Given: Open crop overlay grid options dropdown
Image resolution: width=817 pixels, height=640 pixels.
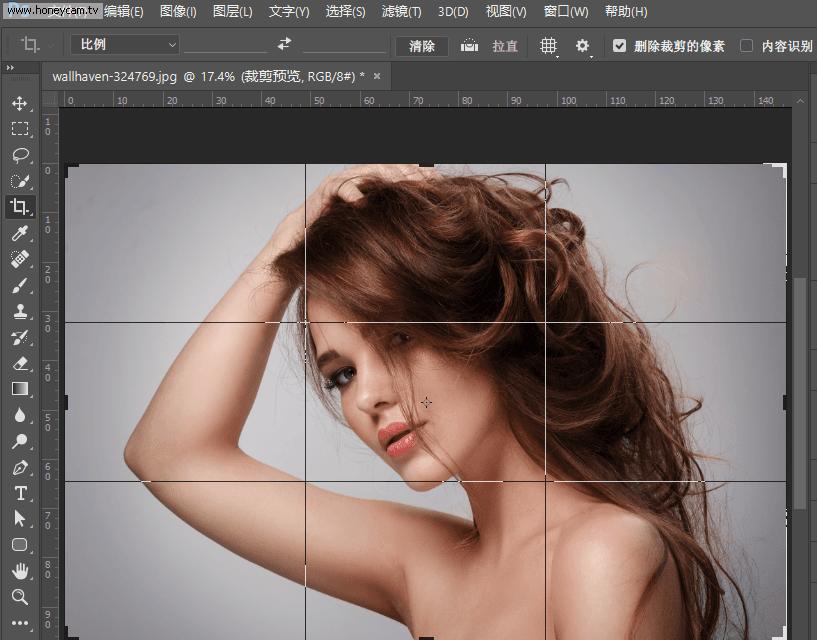Looking at the screenshot, I should (x=549, y=46).
